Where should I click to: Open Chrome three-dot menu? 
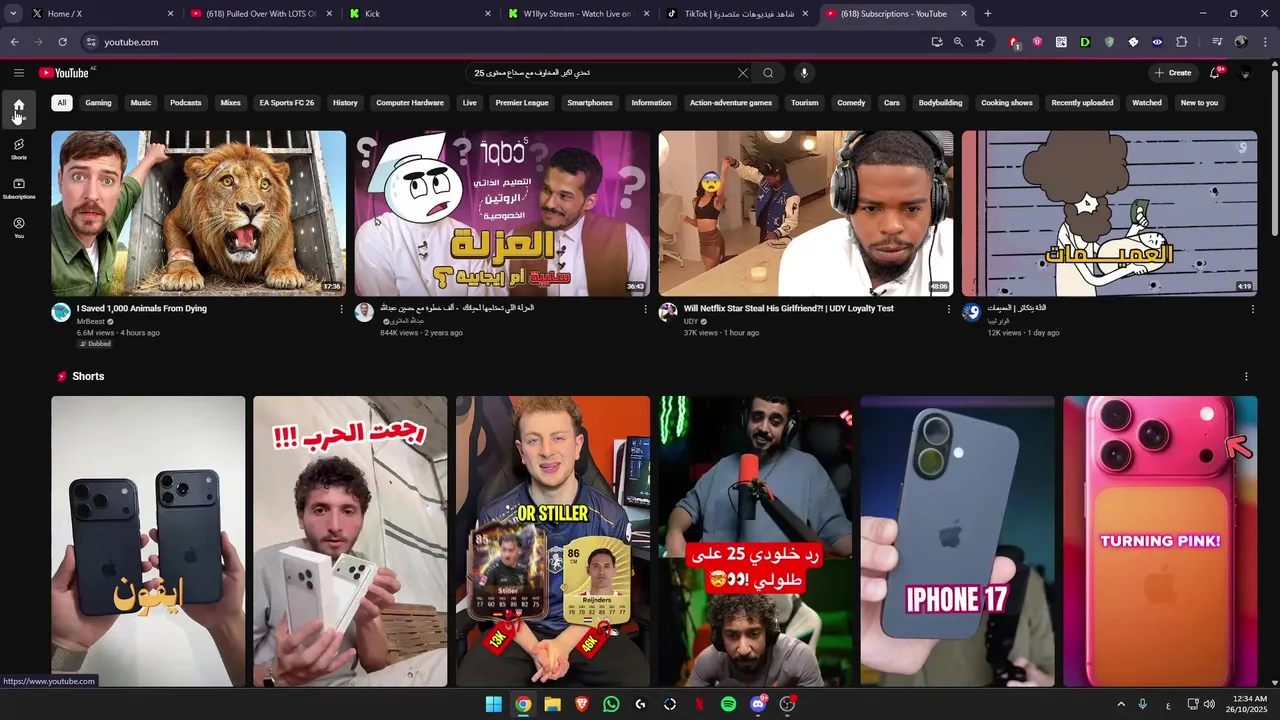pos(1265,42)
